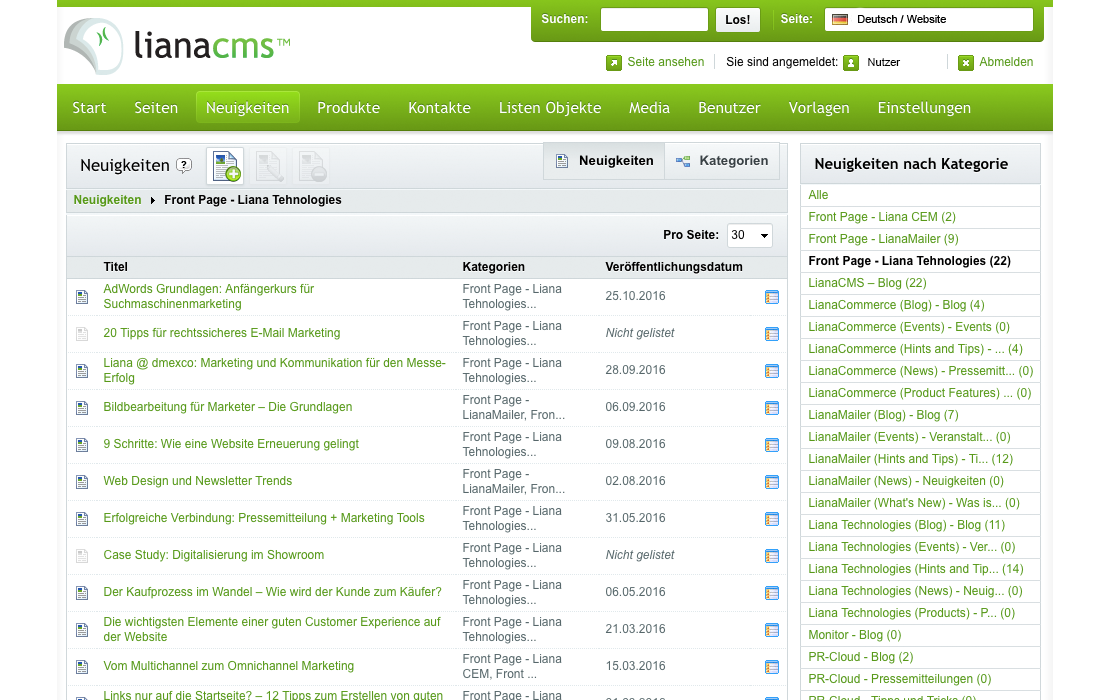Screen dimensions: 1100x700
Task: Switch to the Kategorien tab
Action: pyautogui.click(x=722, y=161)
